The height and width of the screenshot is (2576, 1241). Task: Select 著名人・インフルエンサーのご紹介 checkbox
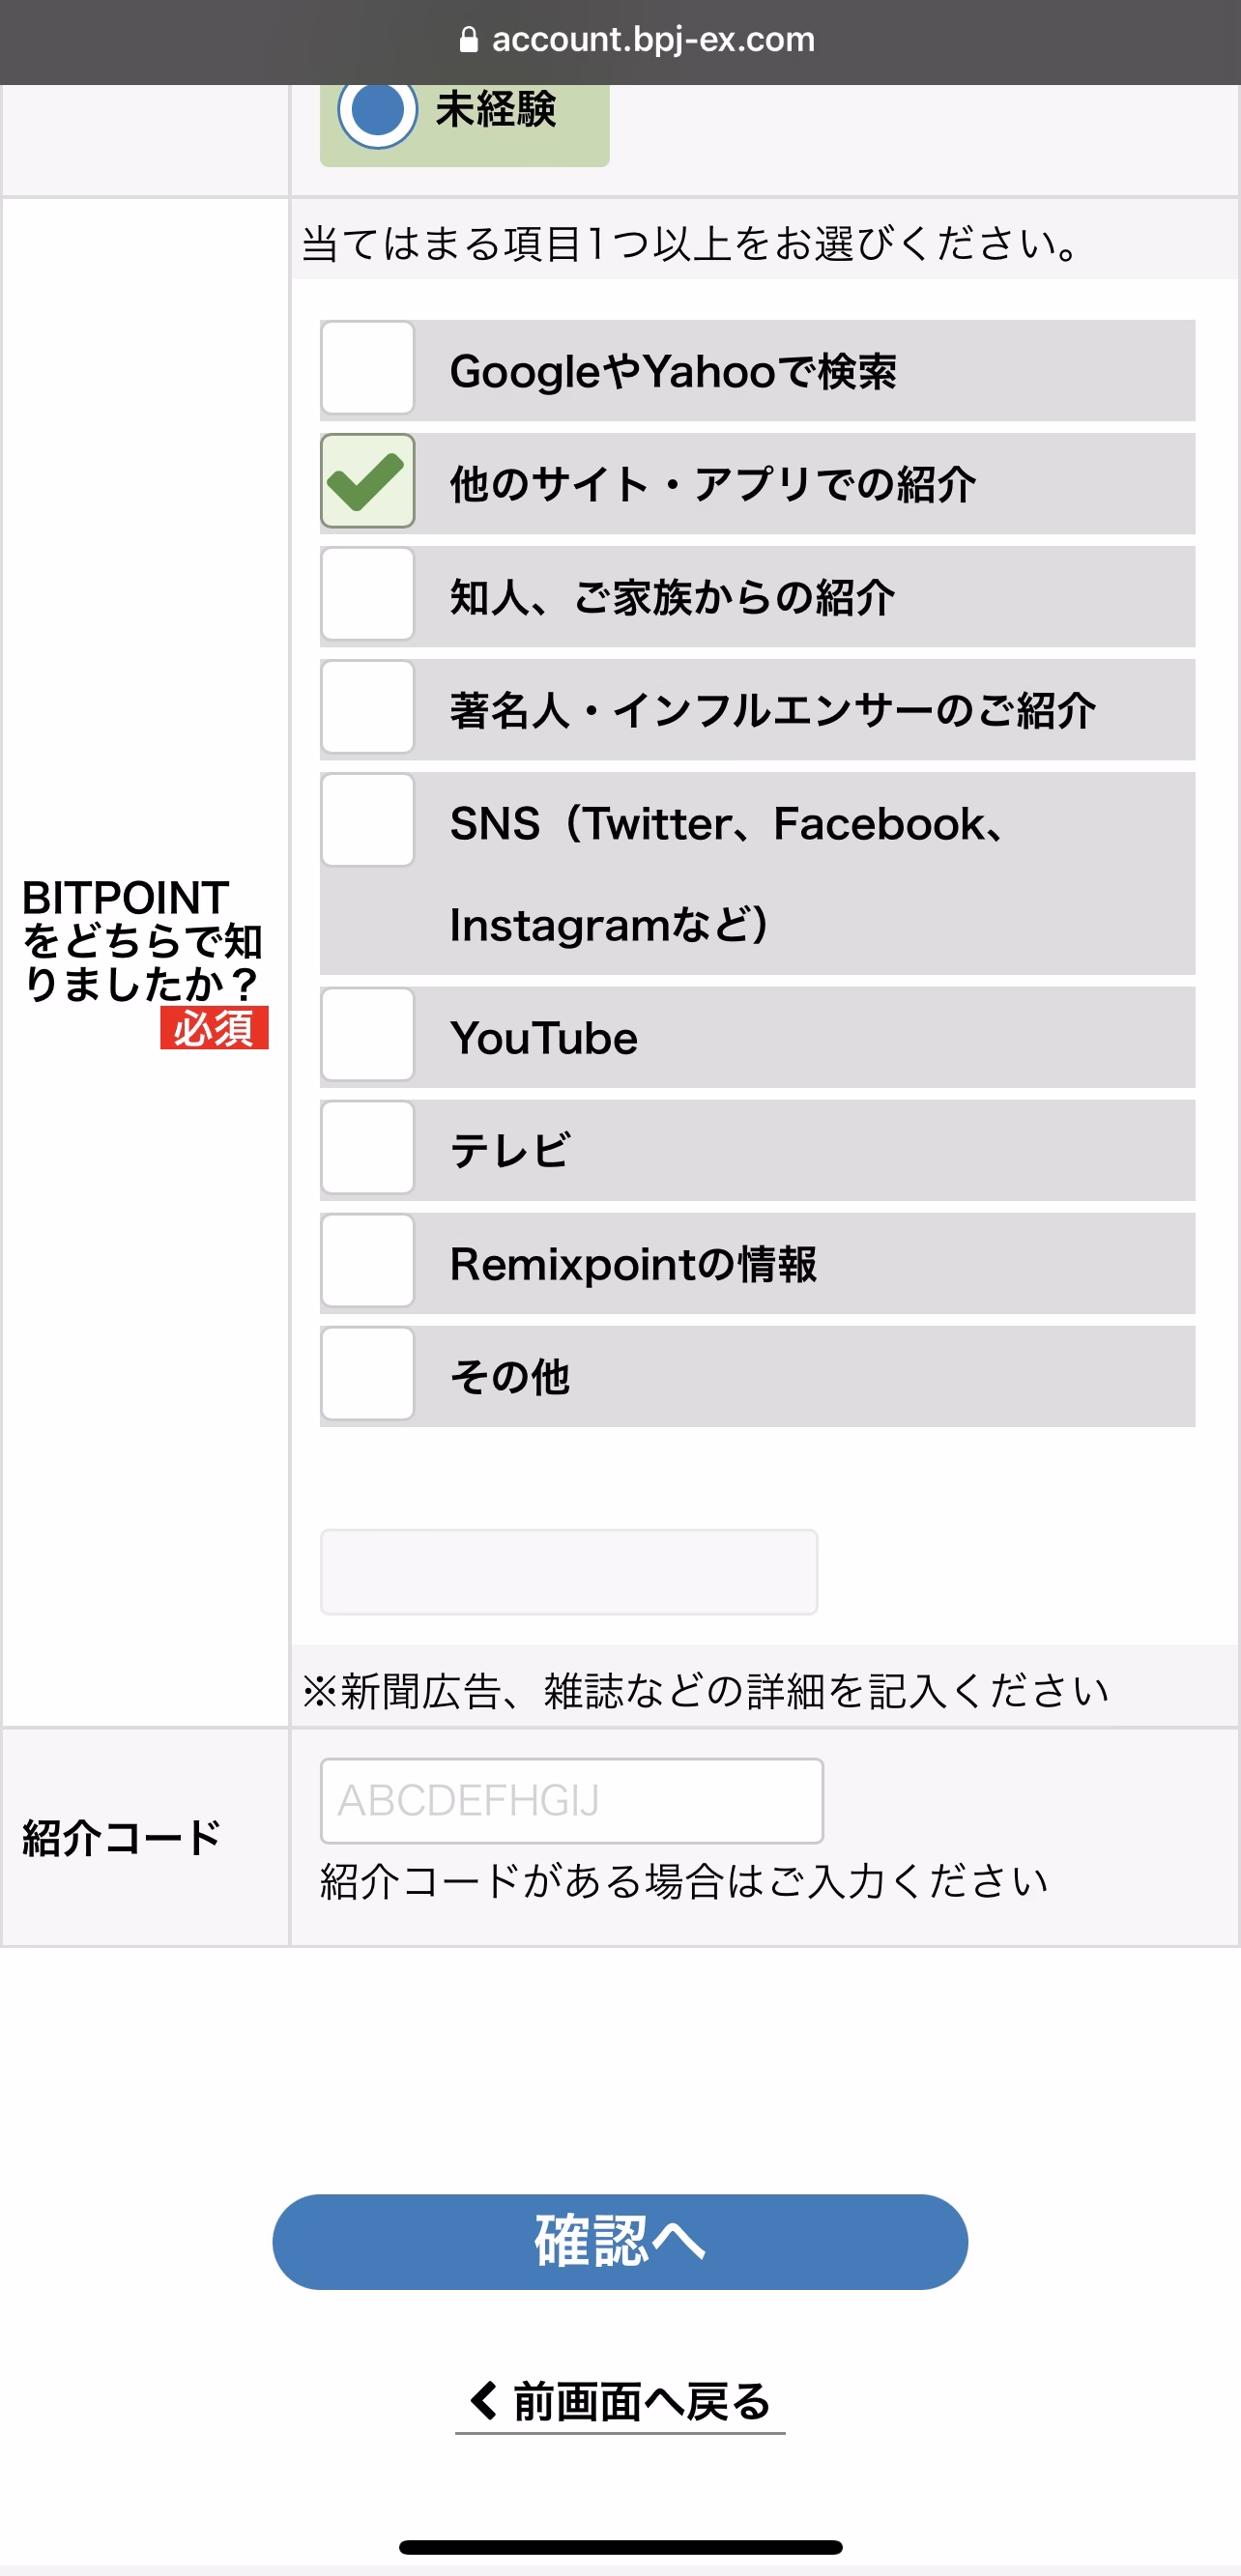point(367,707)
